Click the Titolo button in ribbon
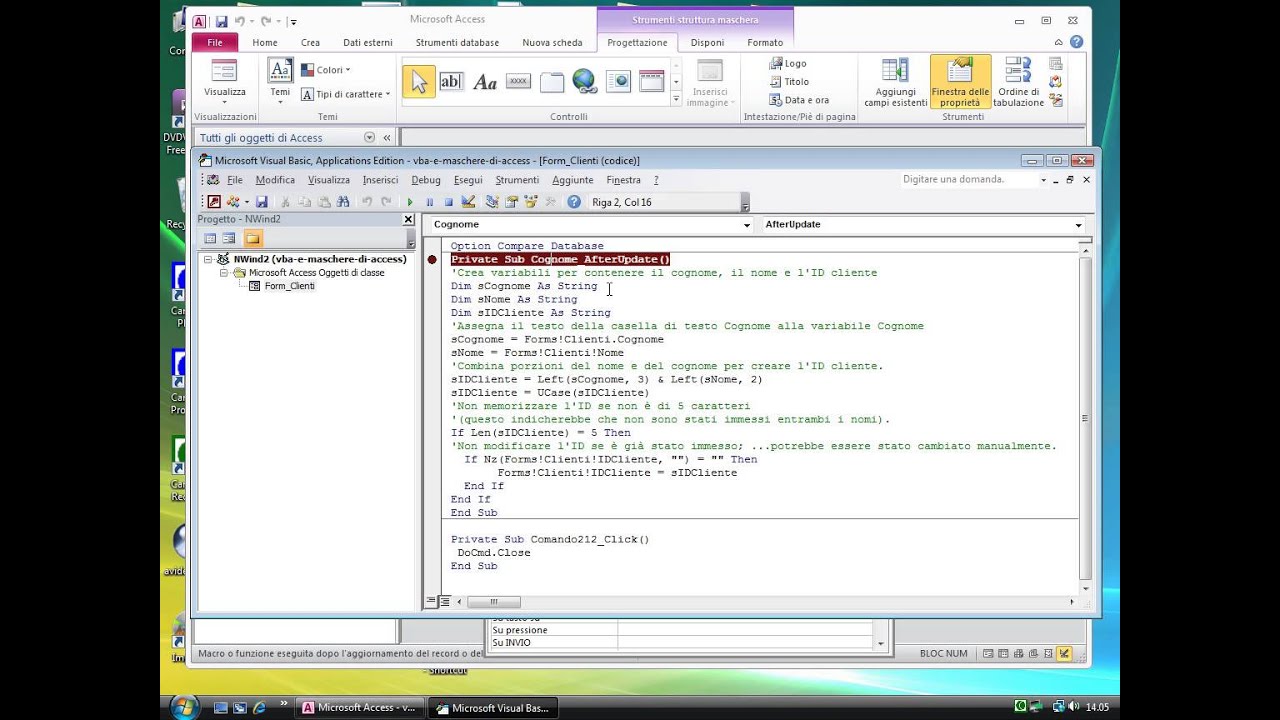Viewport: 1280px width, 720px height. pos(789,82)
